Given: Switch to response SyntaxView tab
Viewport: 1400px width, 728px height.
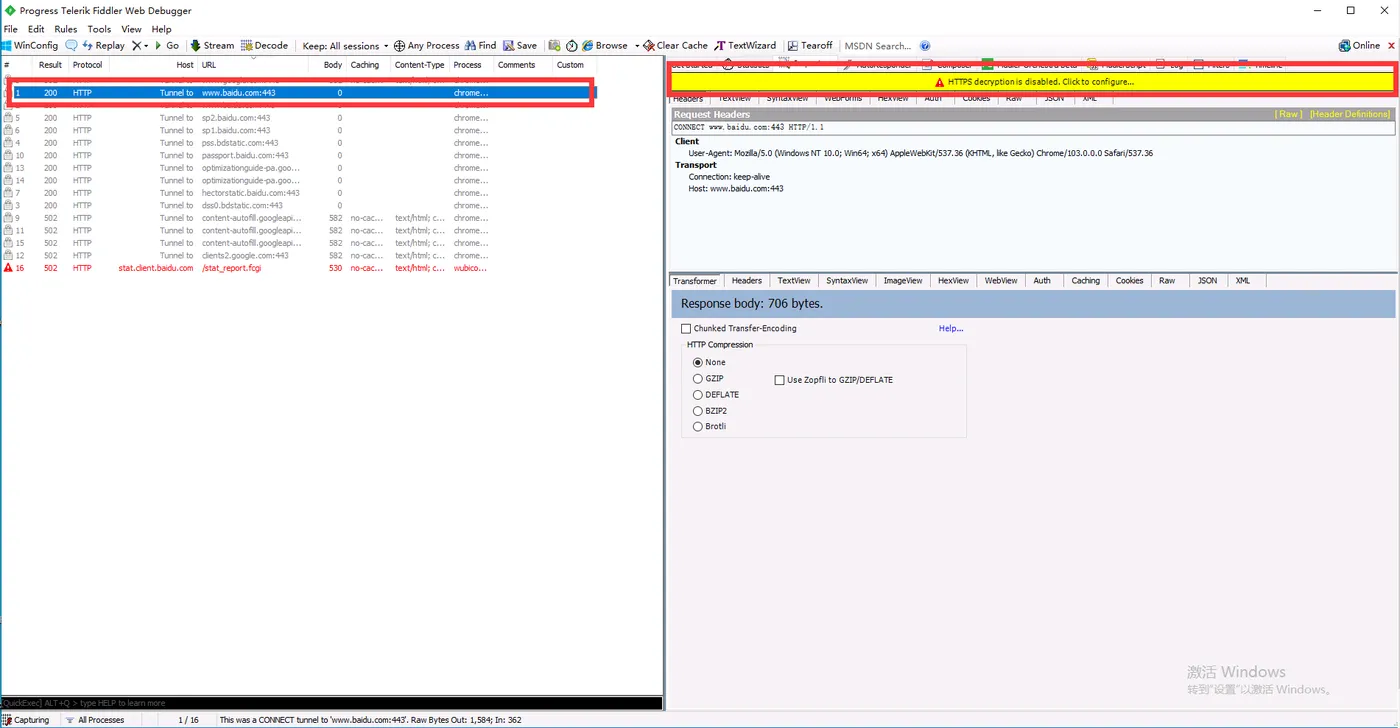Looking at the screenshot, I should click(847, 281).
